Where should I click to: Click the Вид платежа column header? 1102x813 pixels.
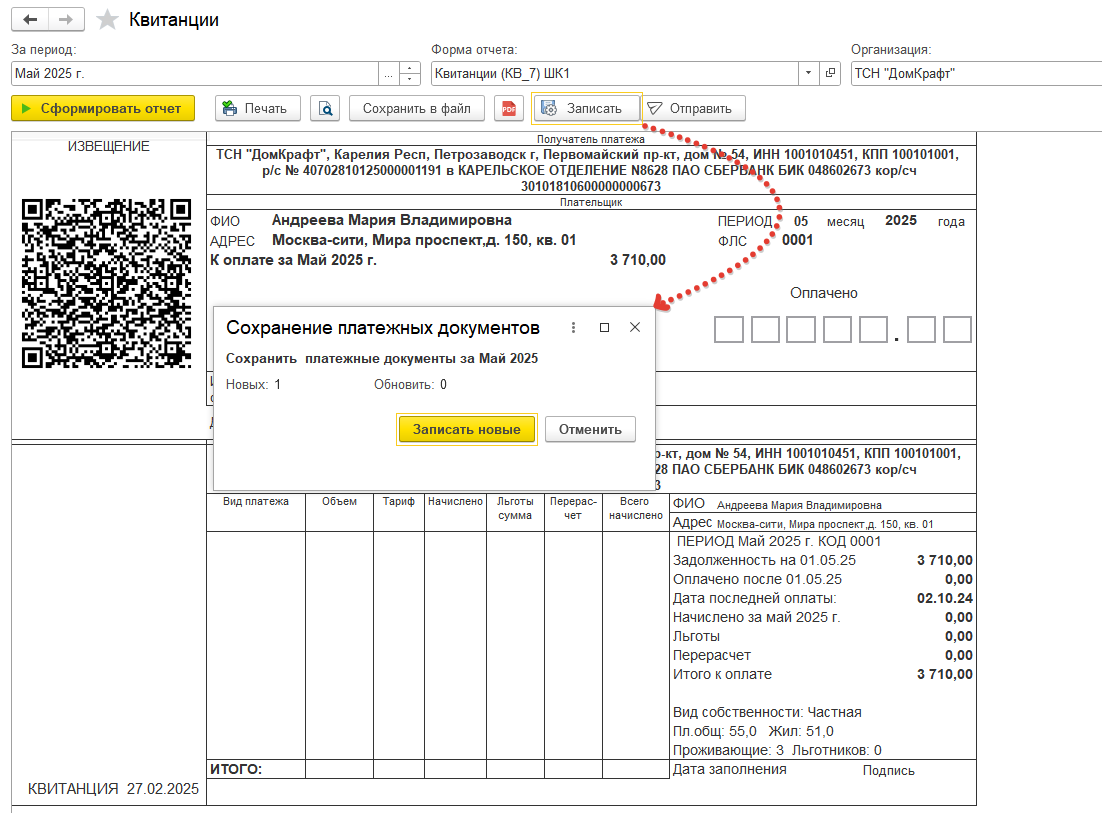(256, 501)
